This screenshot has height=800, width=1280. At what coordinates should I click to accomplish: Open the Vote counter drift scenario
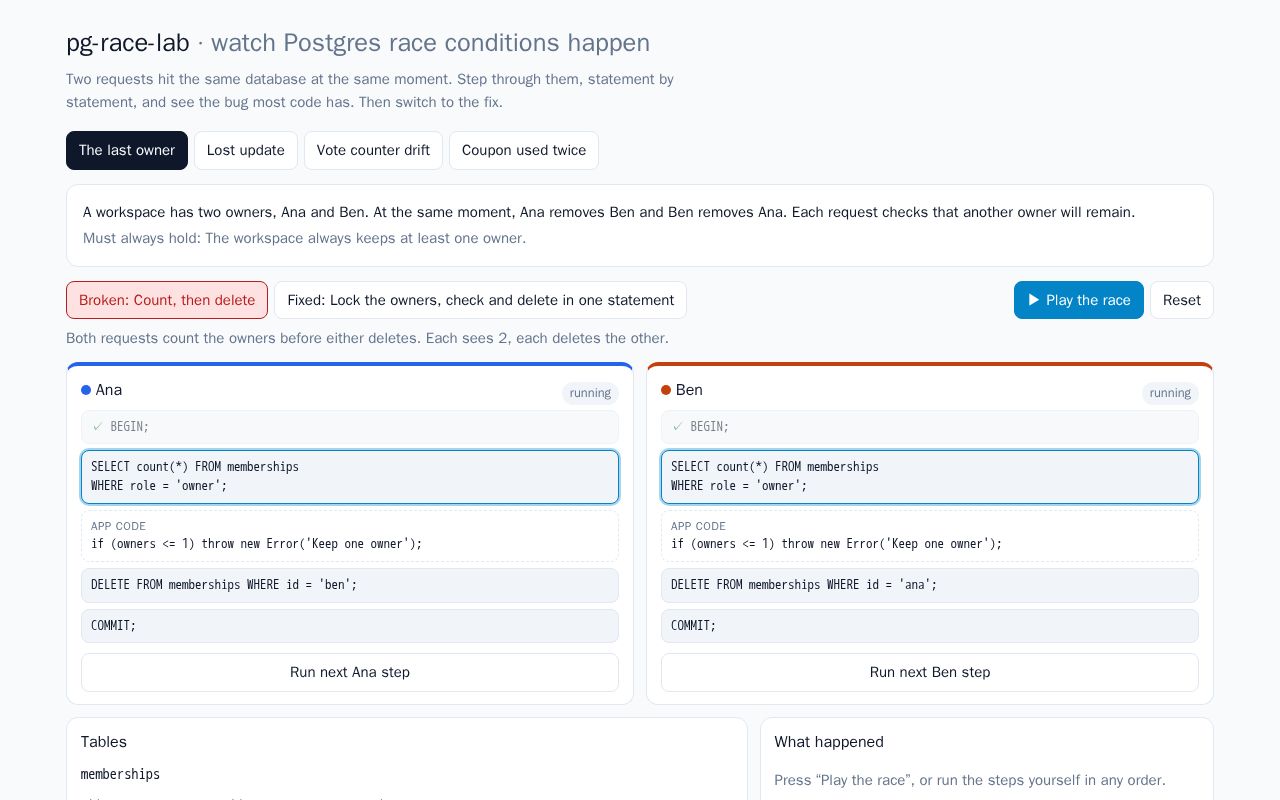373,150
